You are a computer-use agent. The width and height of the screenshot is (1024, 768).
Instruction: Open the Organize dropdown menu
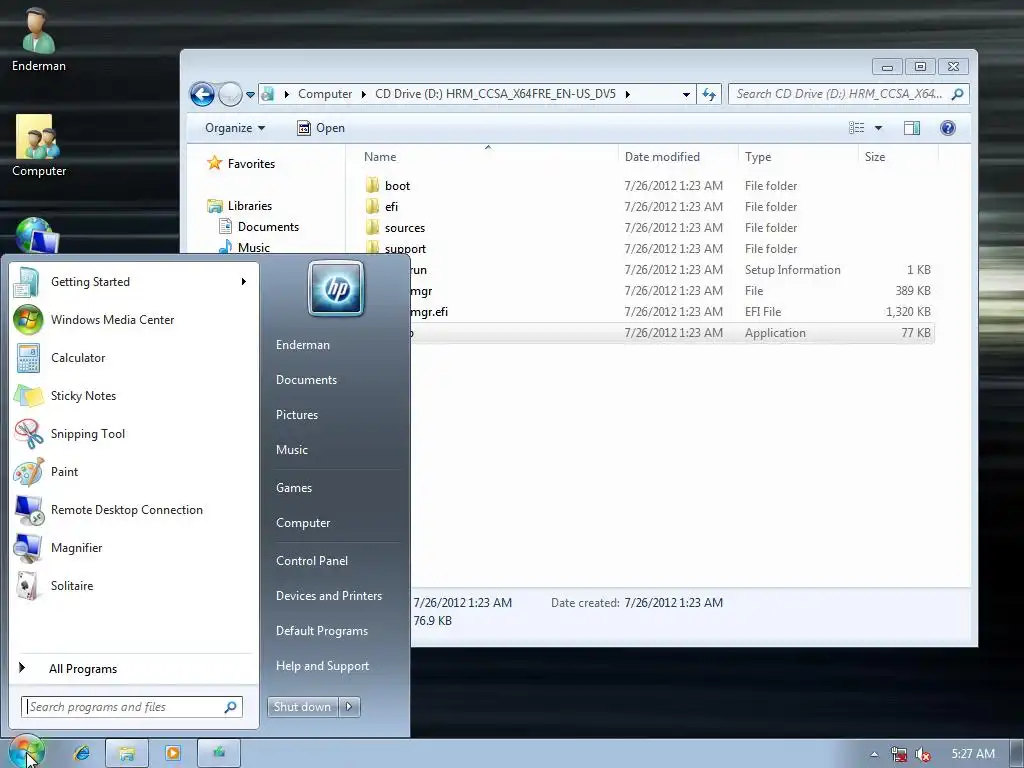pyautogui.click(x=235, y=128)
